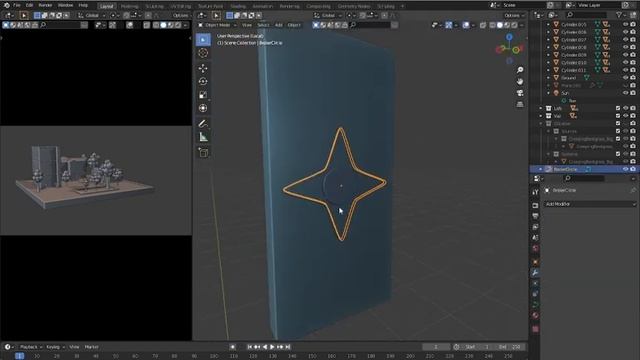Pick the Add Cube tool
Screen dimensions: 640x360
[203, 153]
